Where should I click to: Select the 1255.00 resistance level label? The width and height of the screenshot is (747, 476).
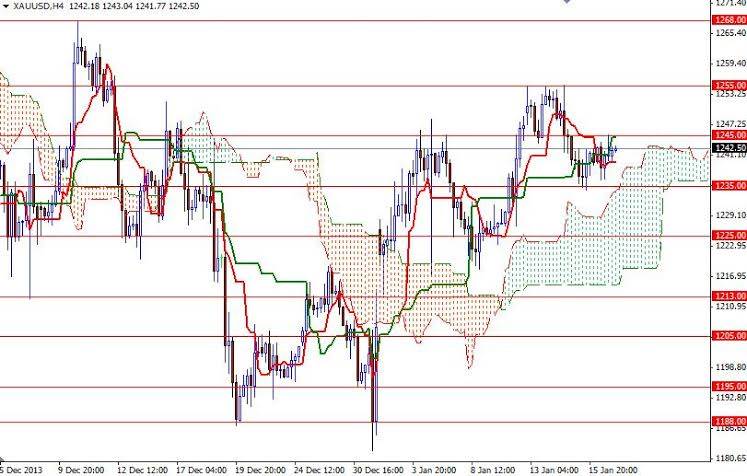pyautogui.click(x=729, y=85)
